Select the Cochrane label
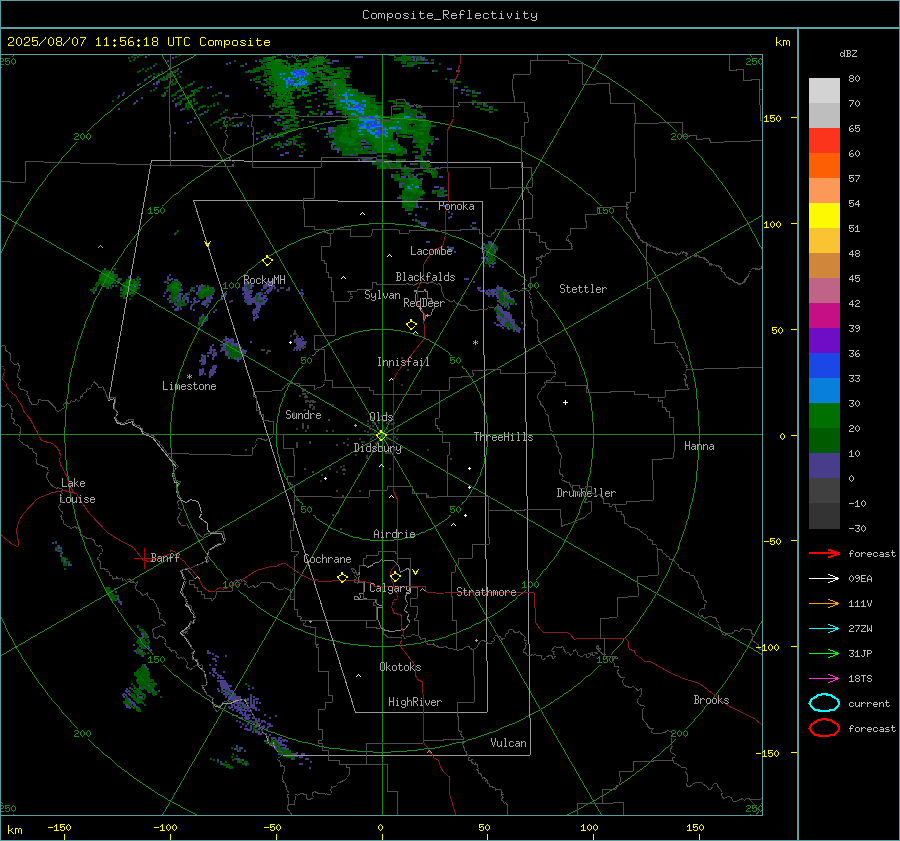This screenshot has height=841, width=900. (x=327, y=559)
